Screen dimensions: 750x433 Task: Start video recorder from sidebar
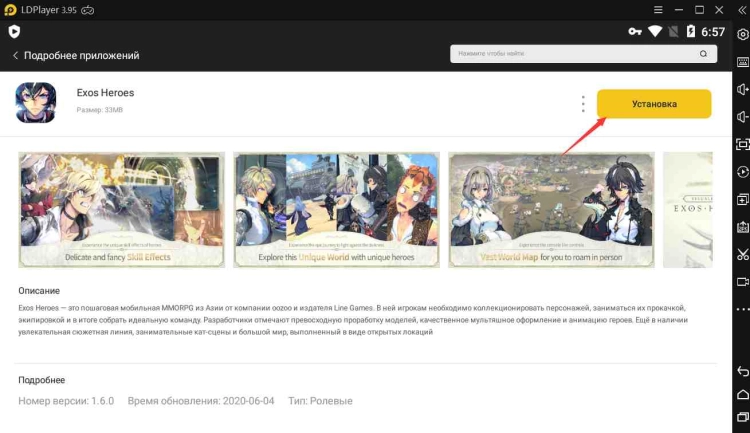[x=742, y=281]
